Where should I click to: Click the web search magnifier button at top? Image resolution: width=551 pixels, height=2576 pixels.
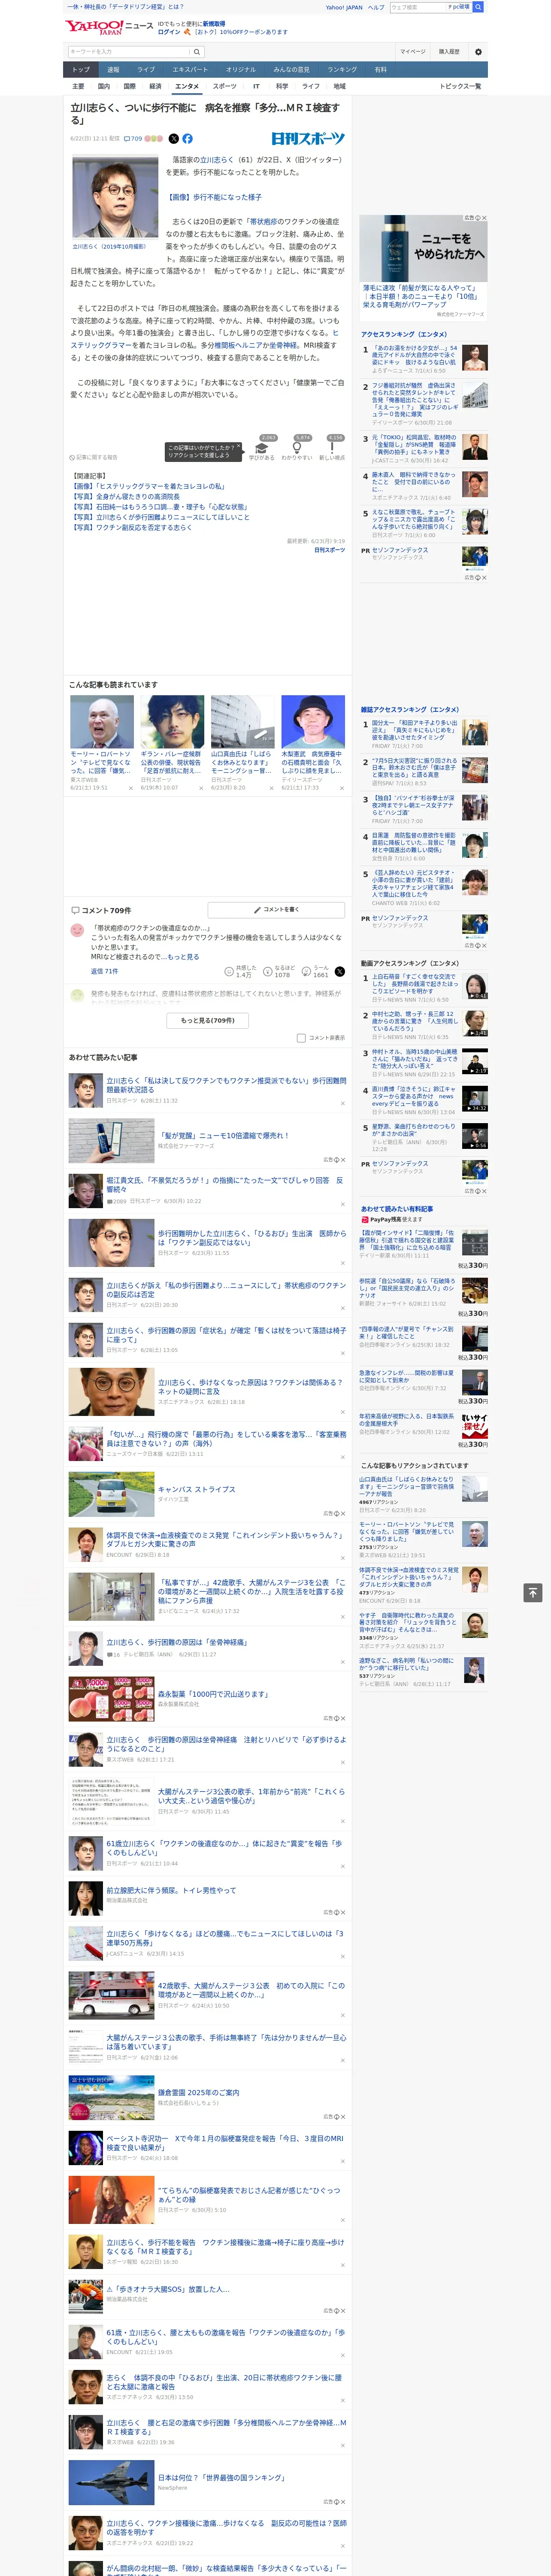tap(478, 7)
